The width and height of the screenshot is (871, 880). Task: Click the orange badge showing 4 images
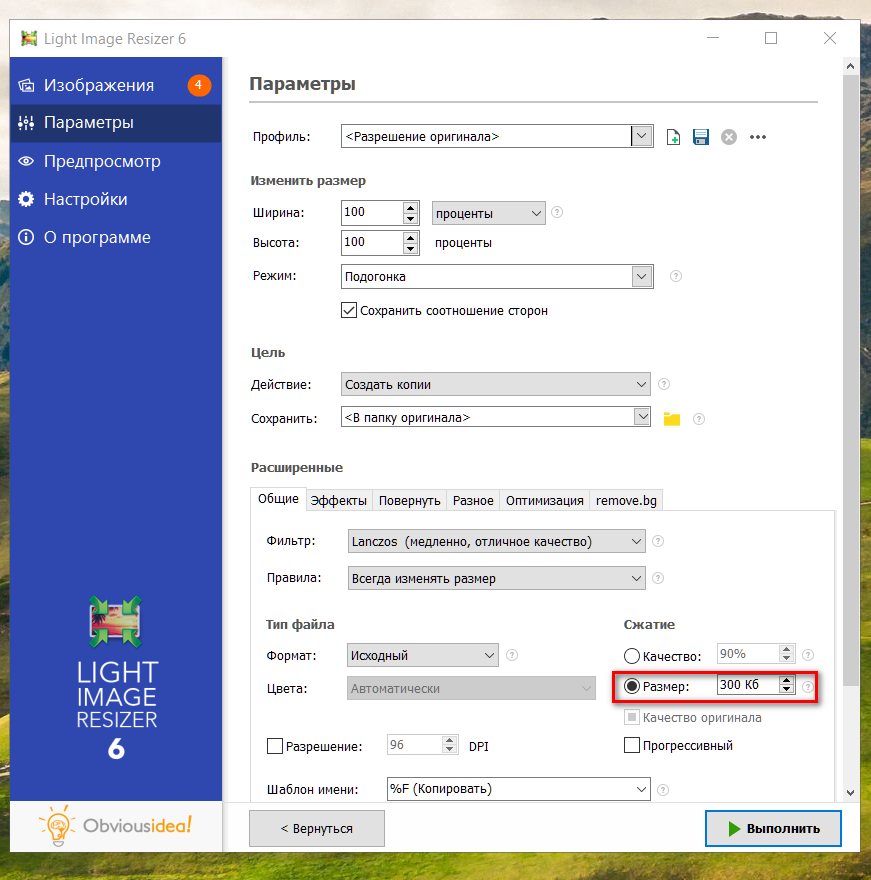click(x=199, y=85)
